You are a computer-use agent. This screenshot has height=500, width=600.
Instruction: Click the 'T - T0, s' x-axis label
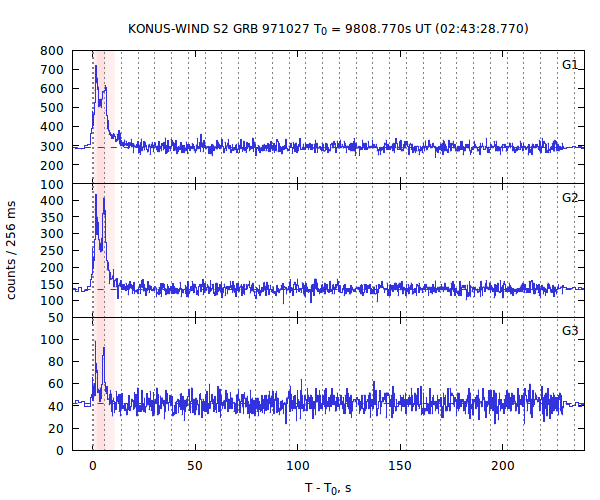tap(328, 489)
